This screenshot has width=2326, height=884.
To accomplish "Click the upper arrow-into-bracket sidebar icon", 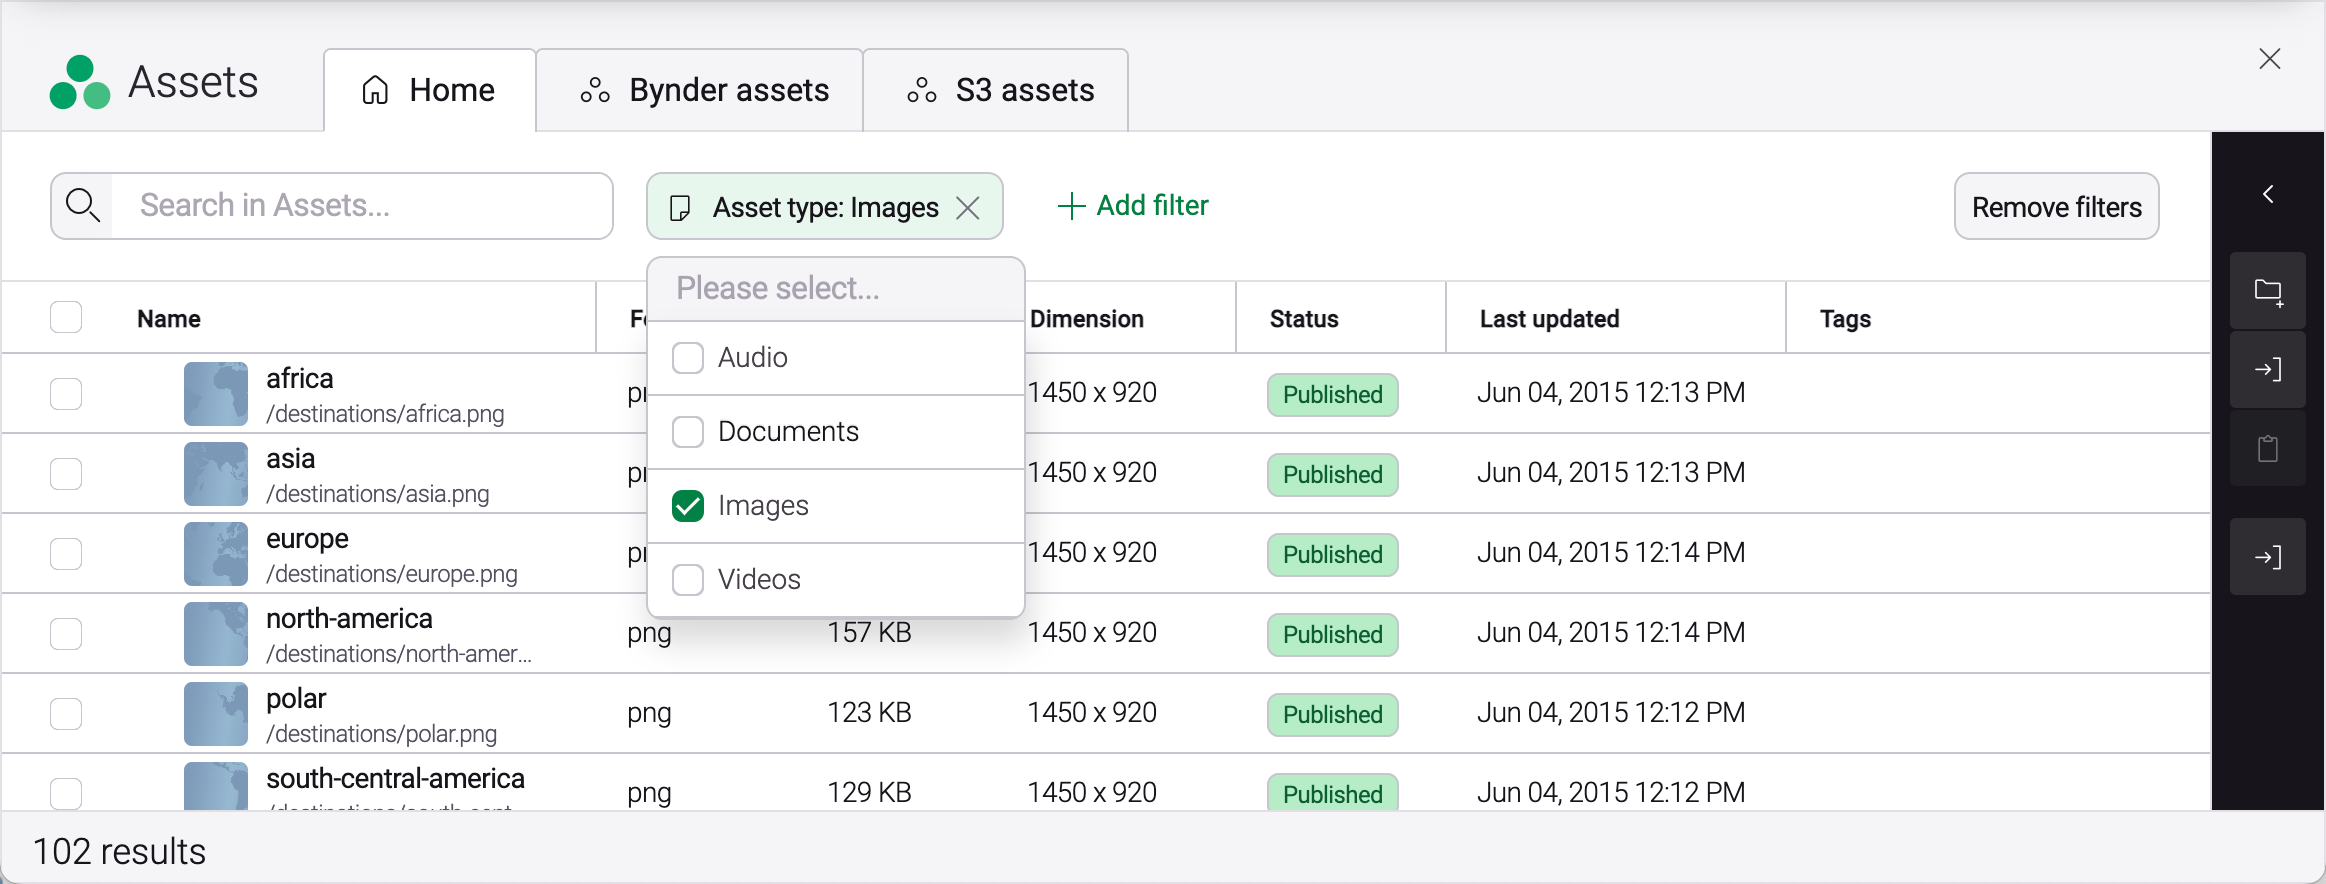I will (2267, 370).
